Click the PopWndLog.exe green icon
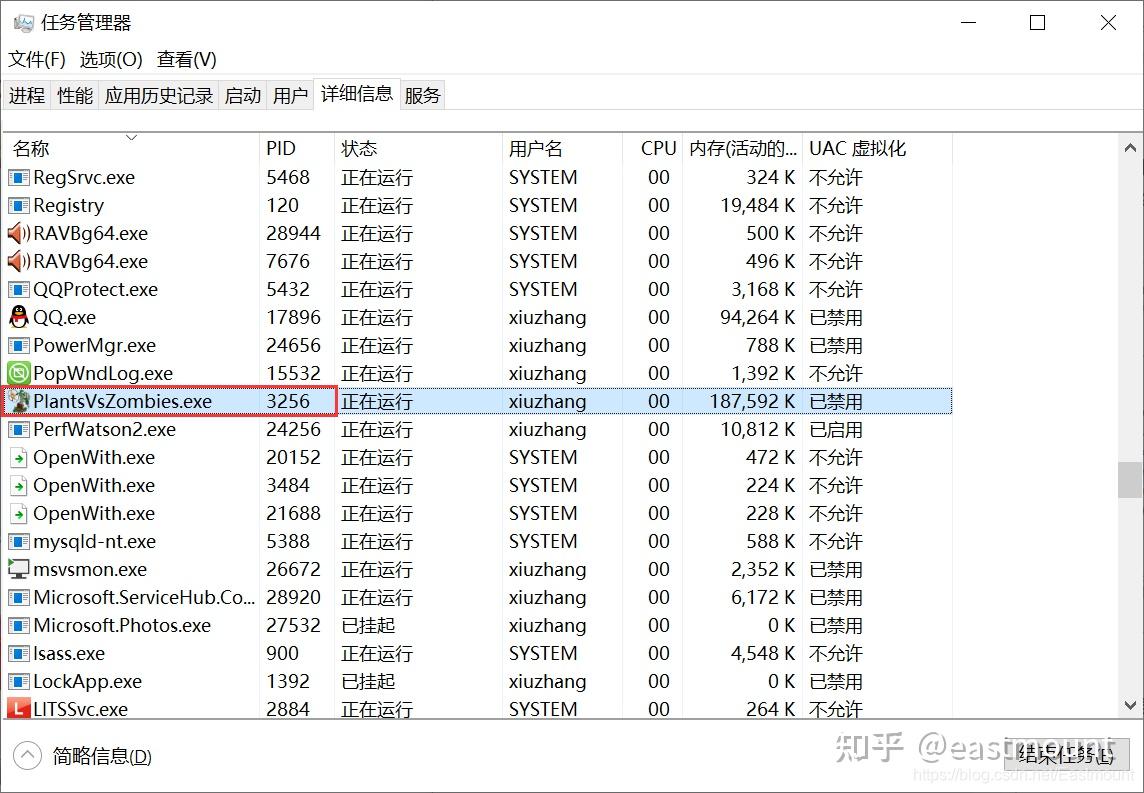This screenshot has width=1144, height=793. point(18,373)
